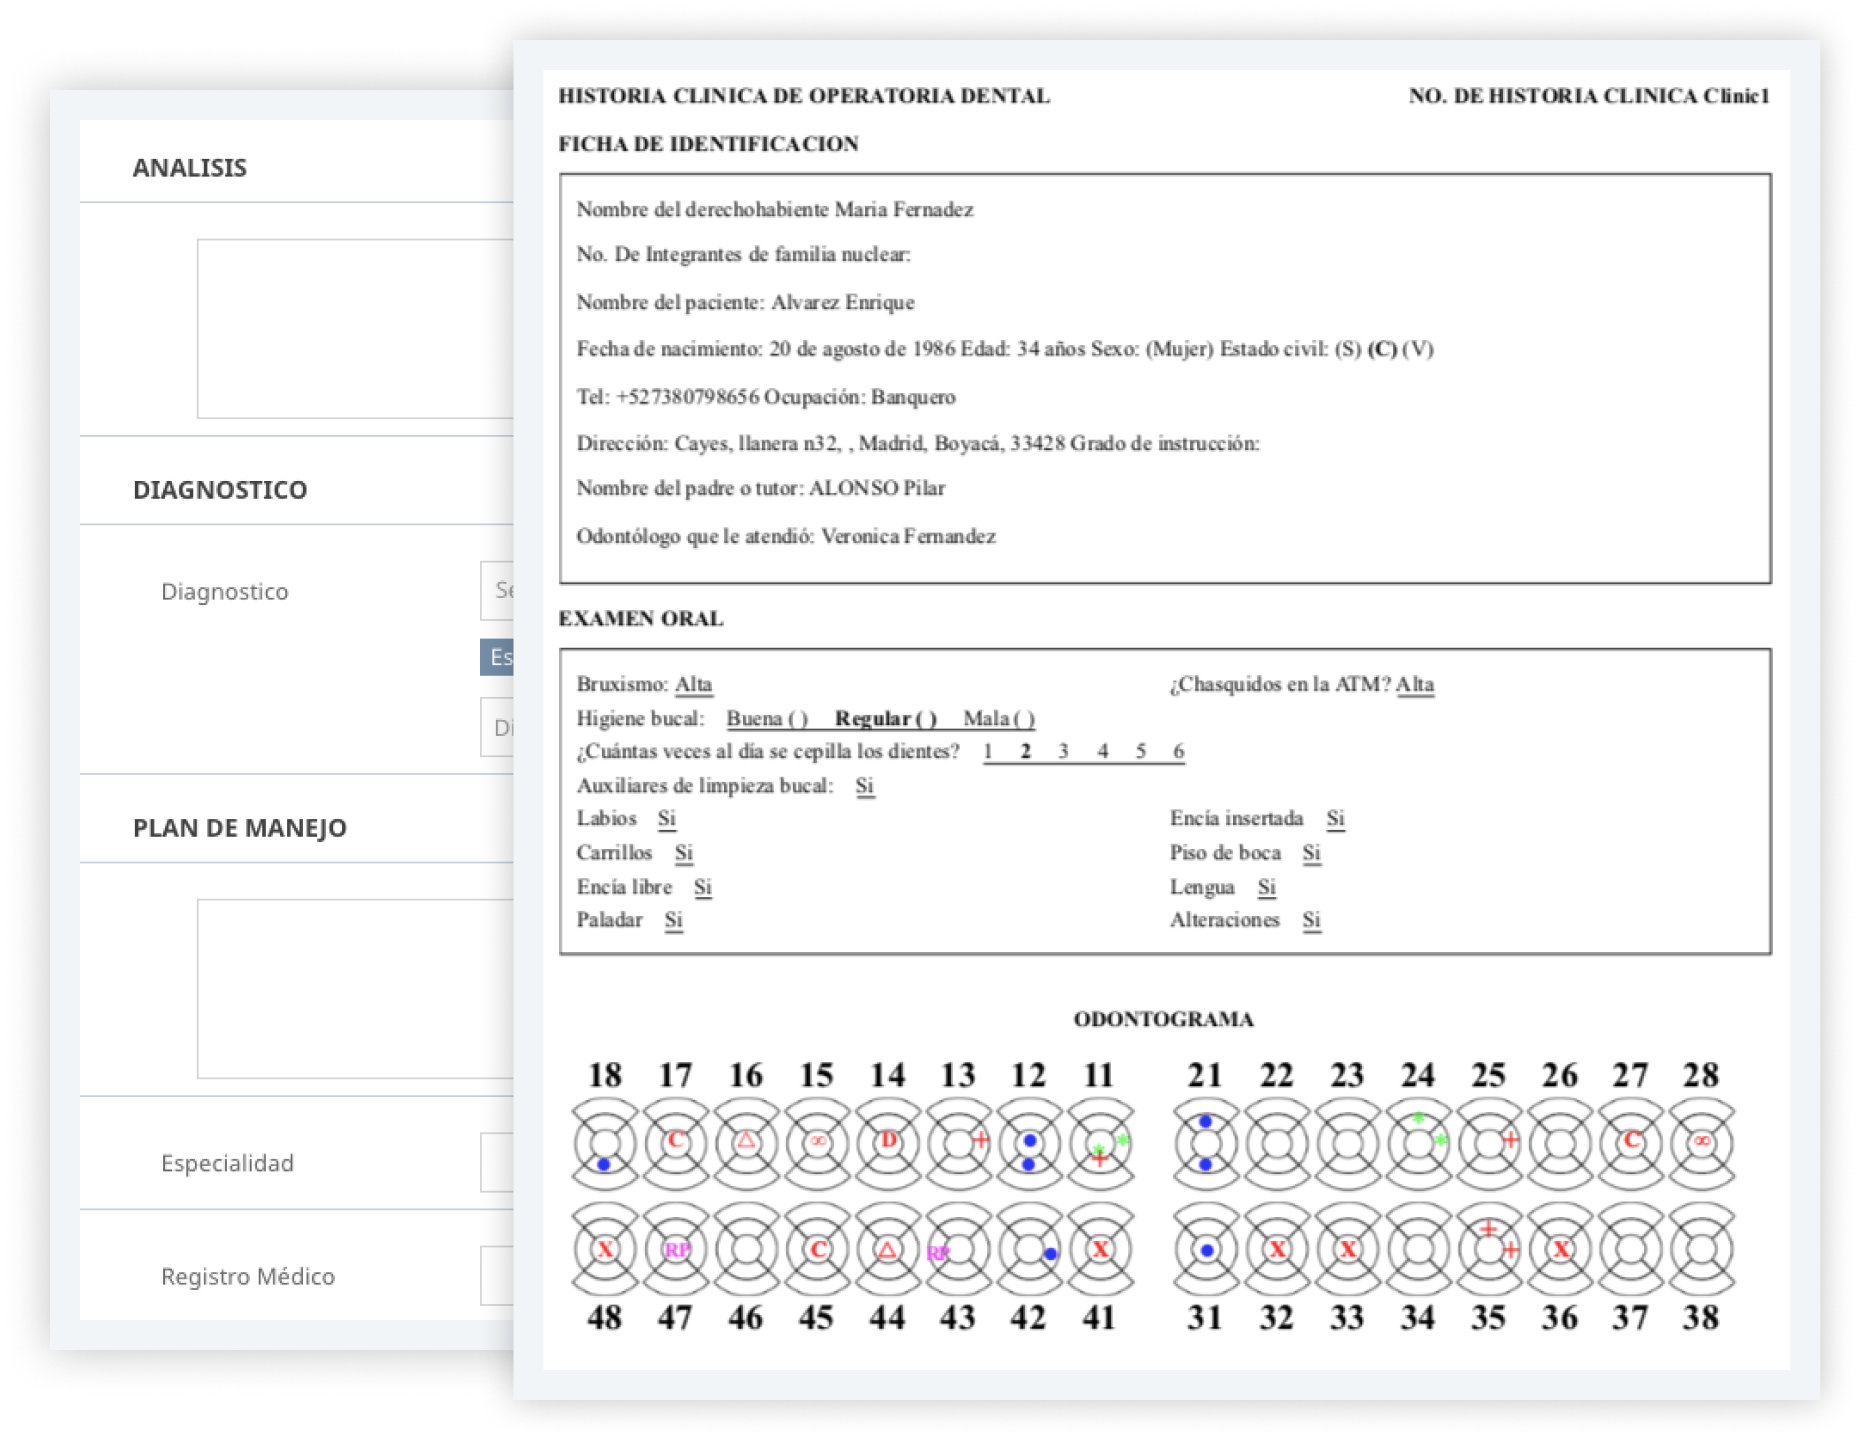Screen dimensions: 1861x1440
Task: Click tooth 42 diagram with blue dot
Action: [1029, 1249]
